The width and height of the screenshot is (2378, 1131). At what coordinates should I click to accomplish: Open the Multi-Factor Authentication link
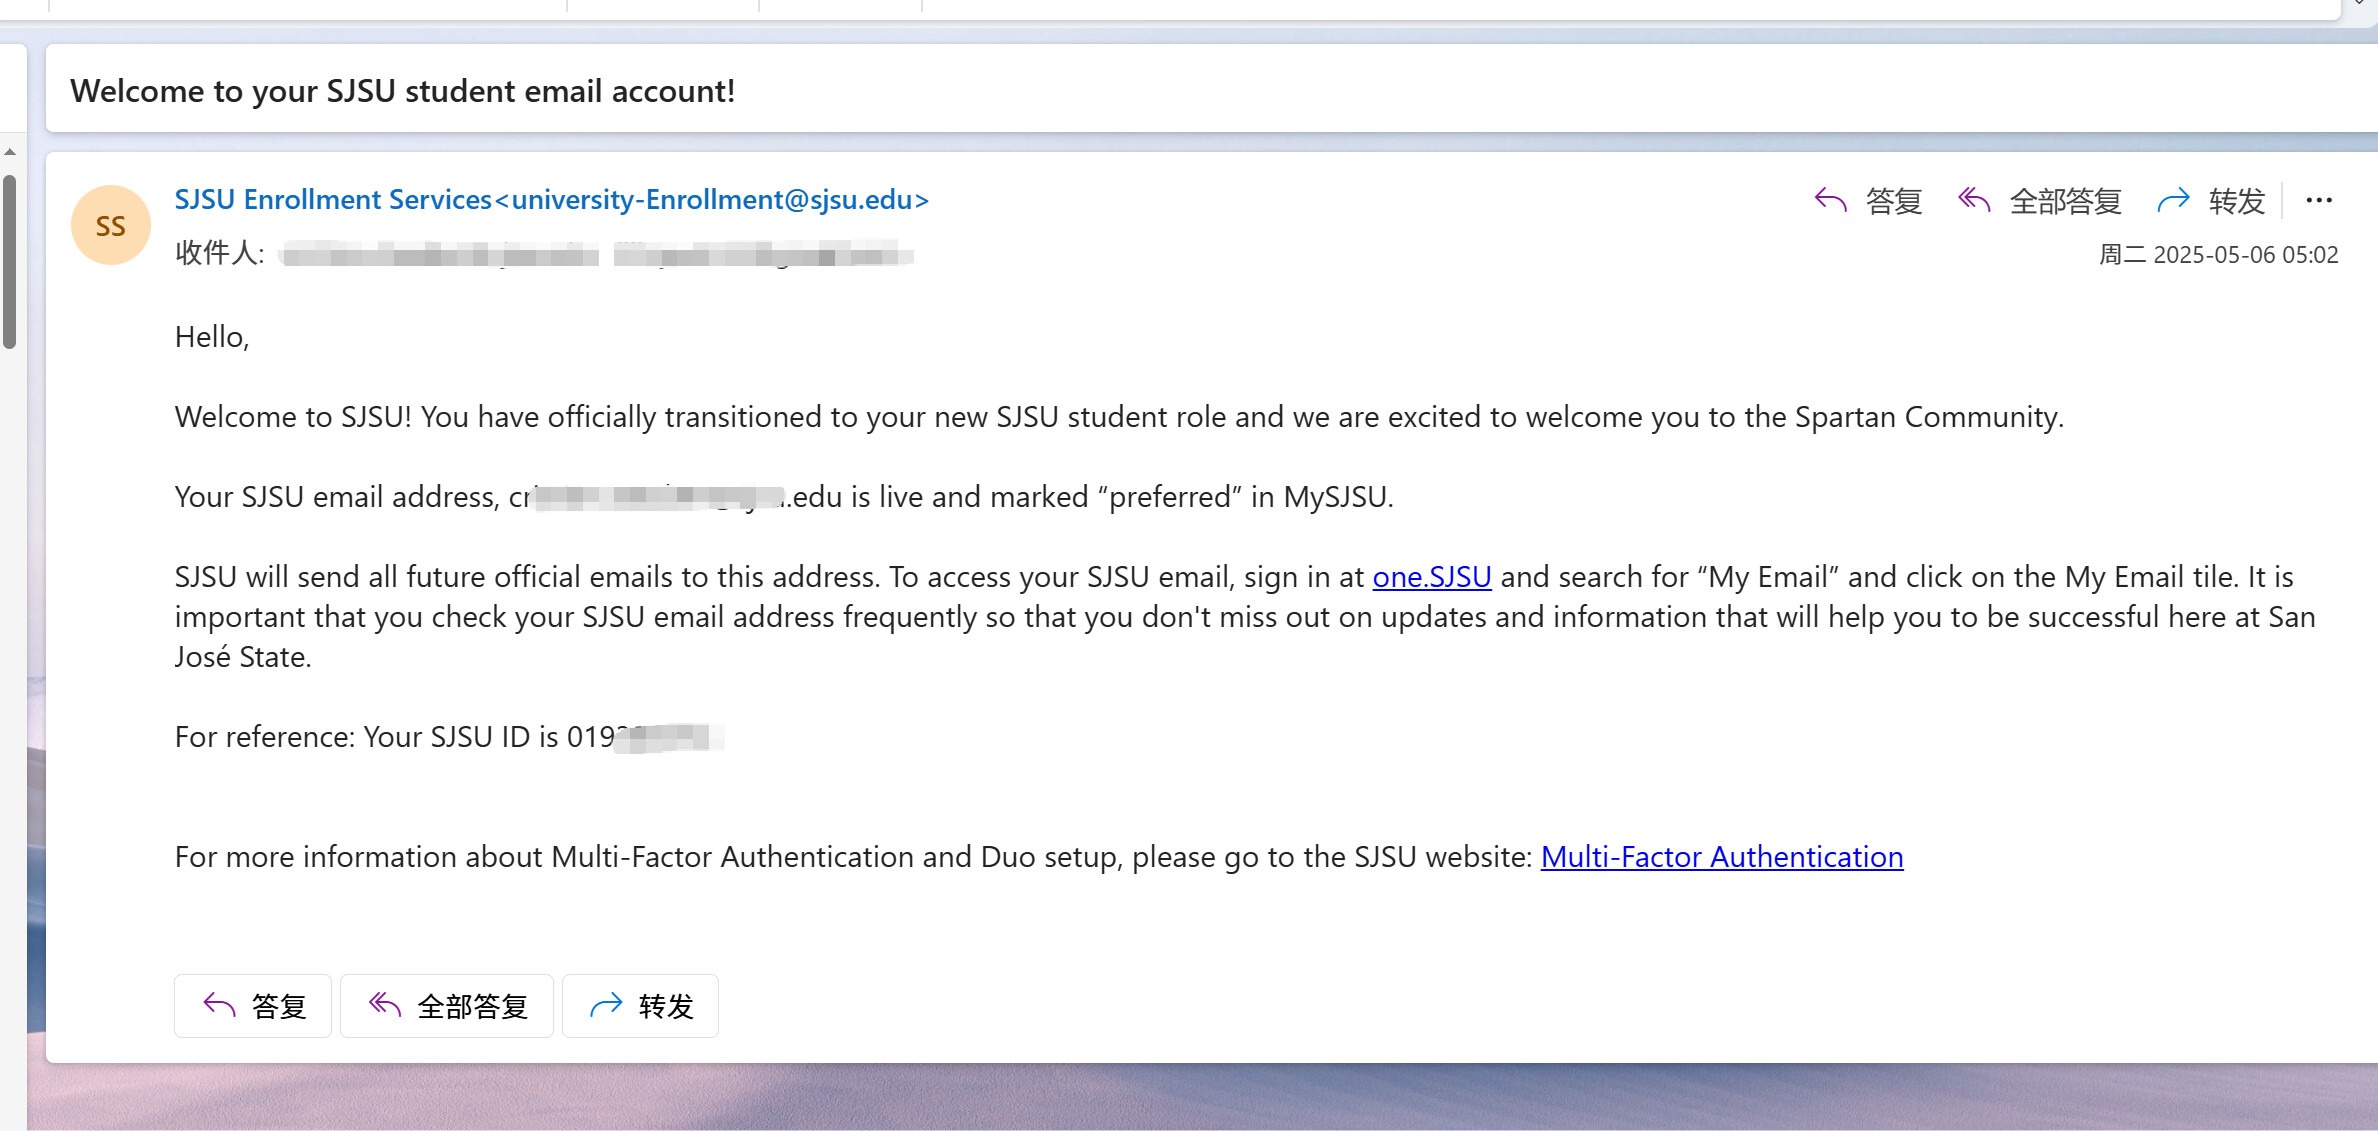[1721, 857]
